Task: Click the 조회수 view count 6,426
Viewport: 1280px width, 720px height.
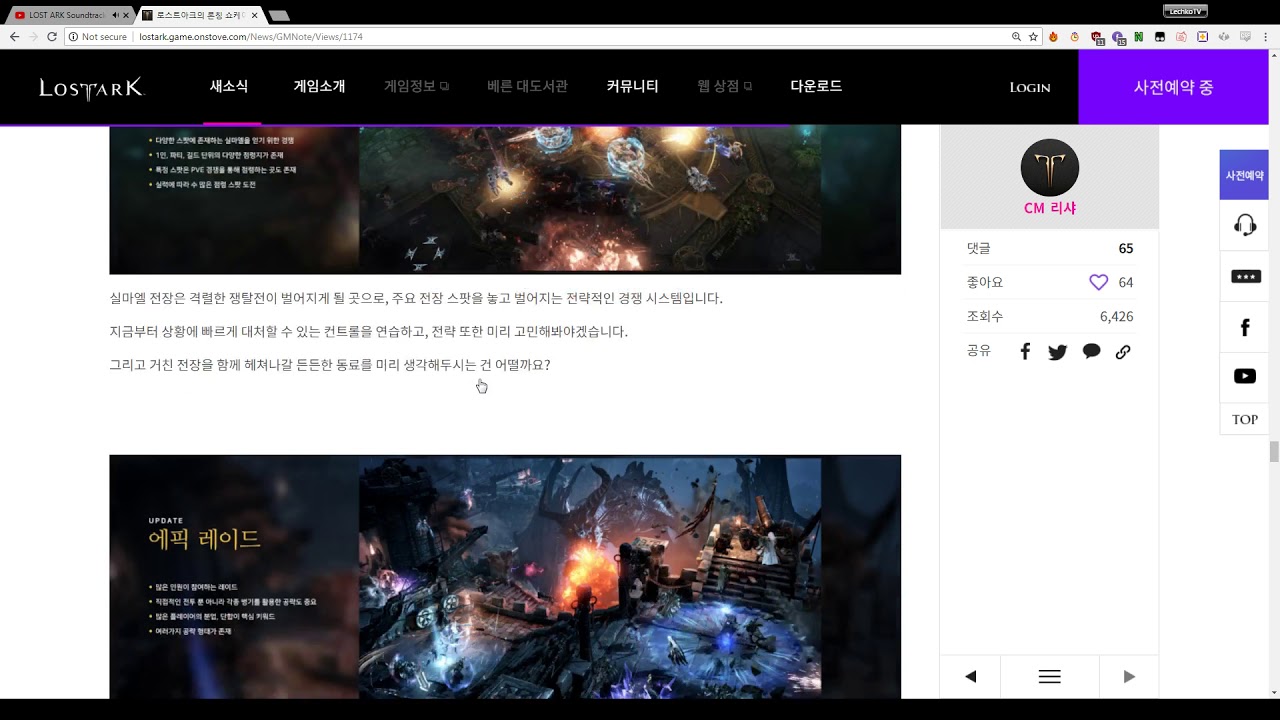Action: coord(1116,316)
